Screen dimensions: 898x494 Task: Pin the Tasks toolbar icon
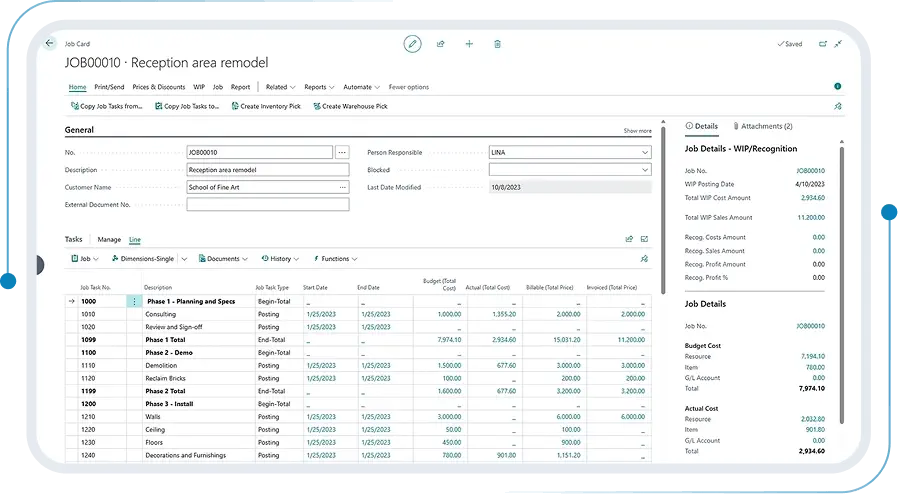pyautogui.click(x=644, y=259)
